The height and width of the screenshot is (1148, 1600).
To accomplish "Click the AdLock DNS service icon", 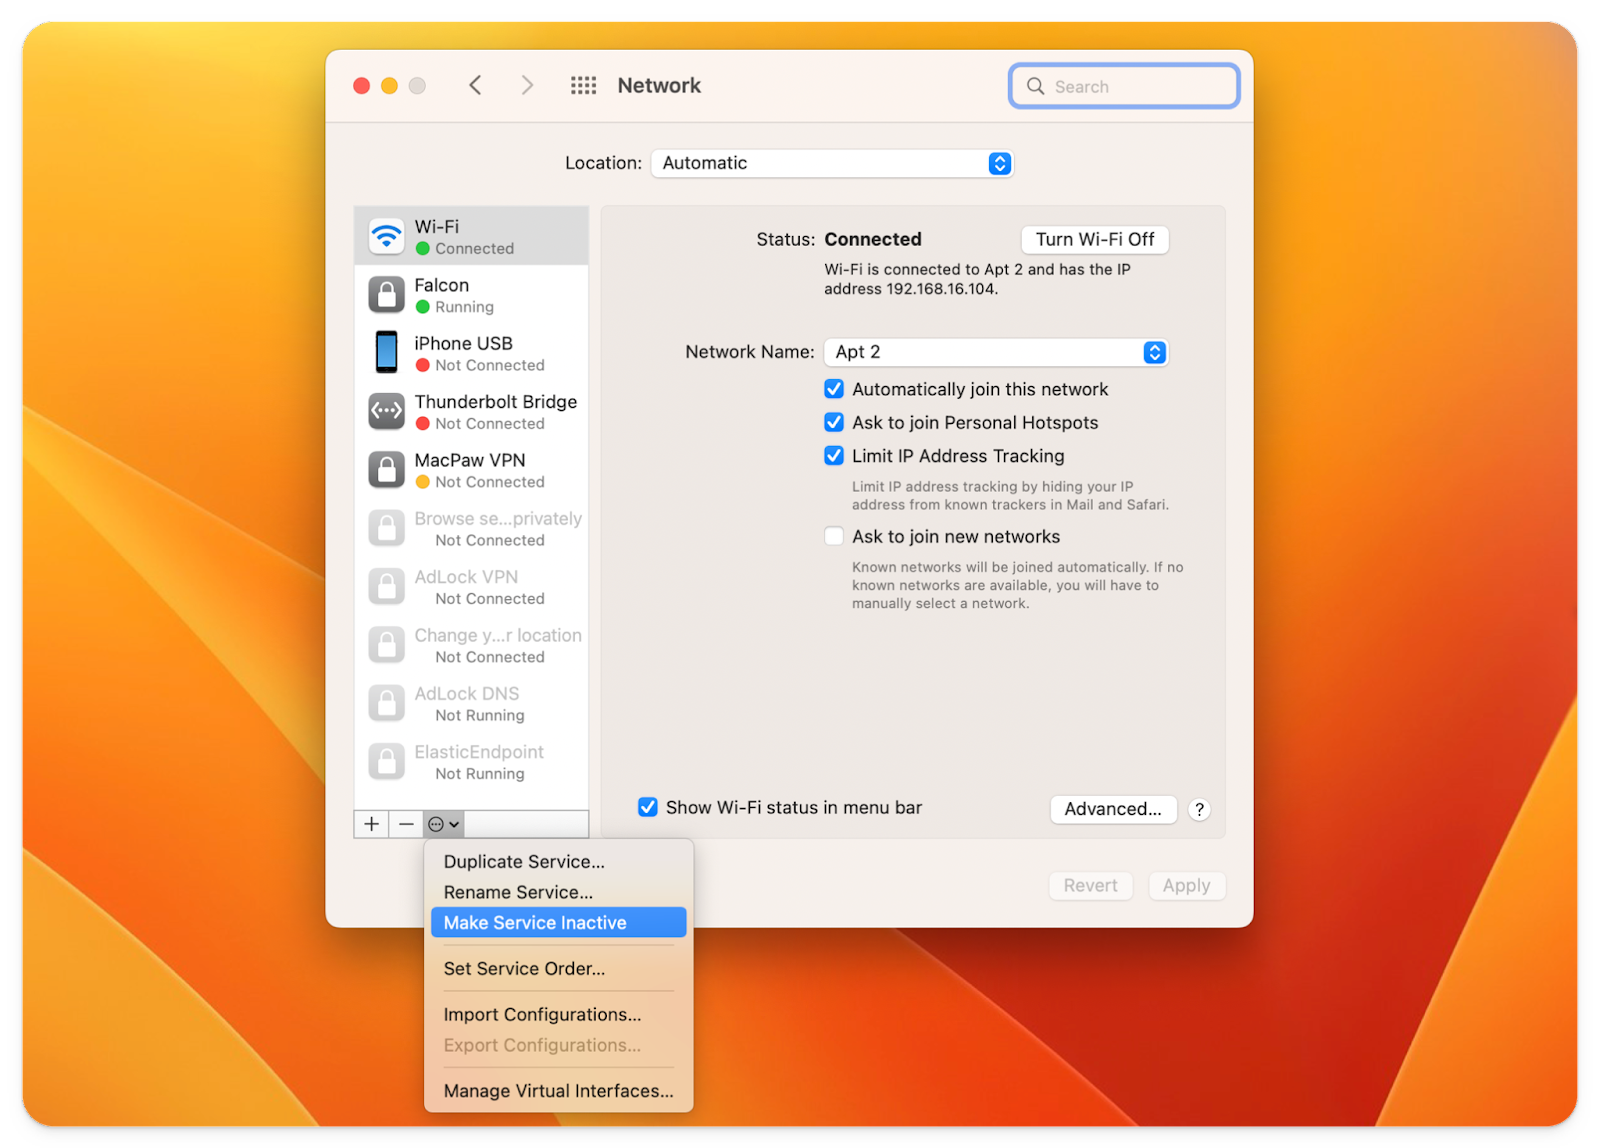I will pyautogui.click(x=386, y=702).
